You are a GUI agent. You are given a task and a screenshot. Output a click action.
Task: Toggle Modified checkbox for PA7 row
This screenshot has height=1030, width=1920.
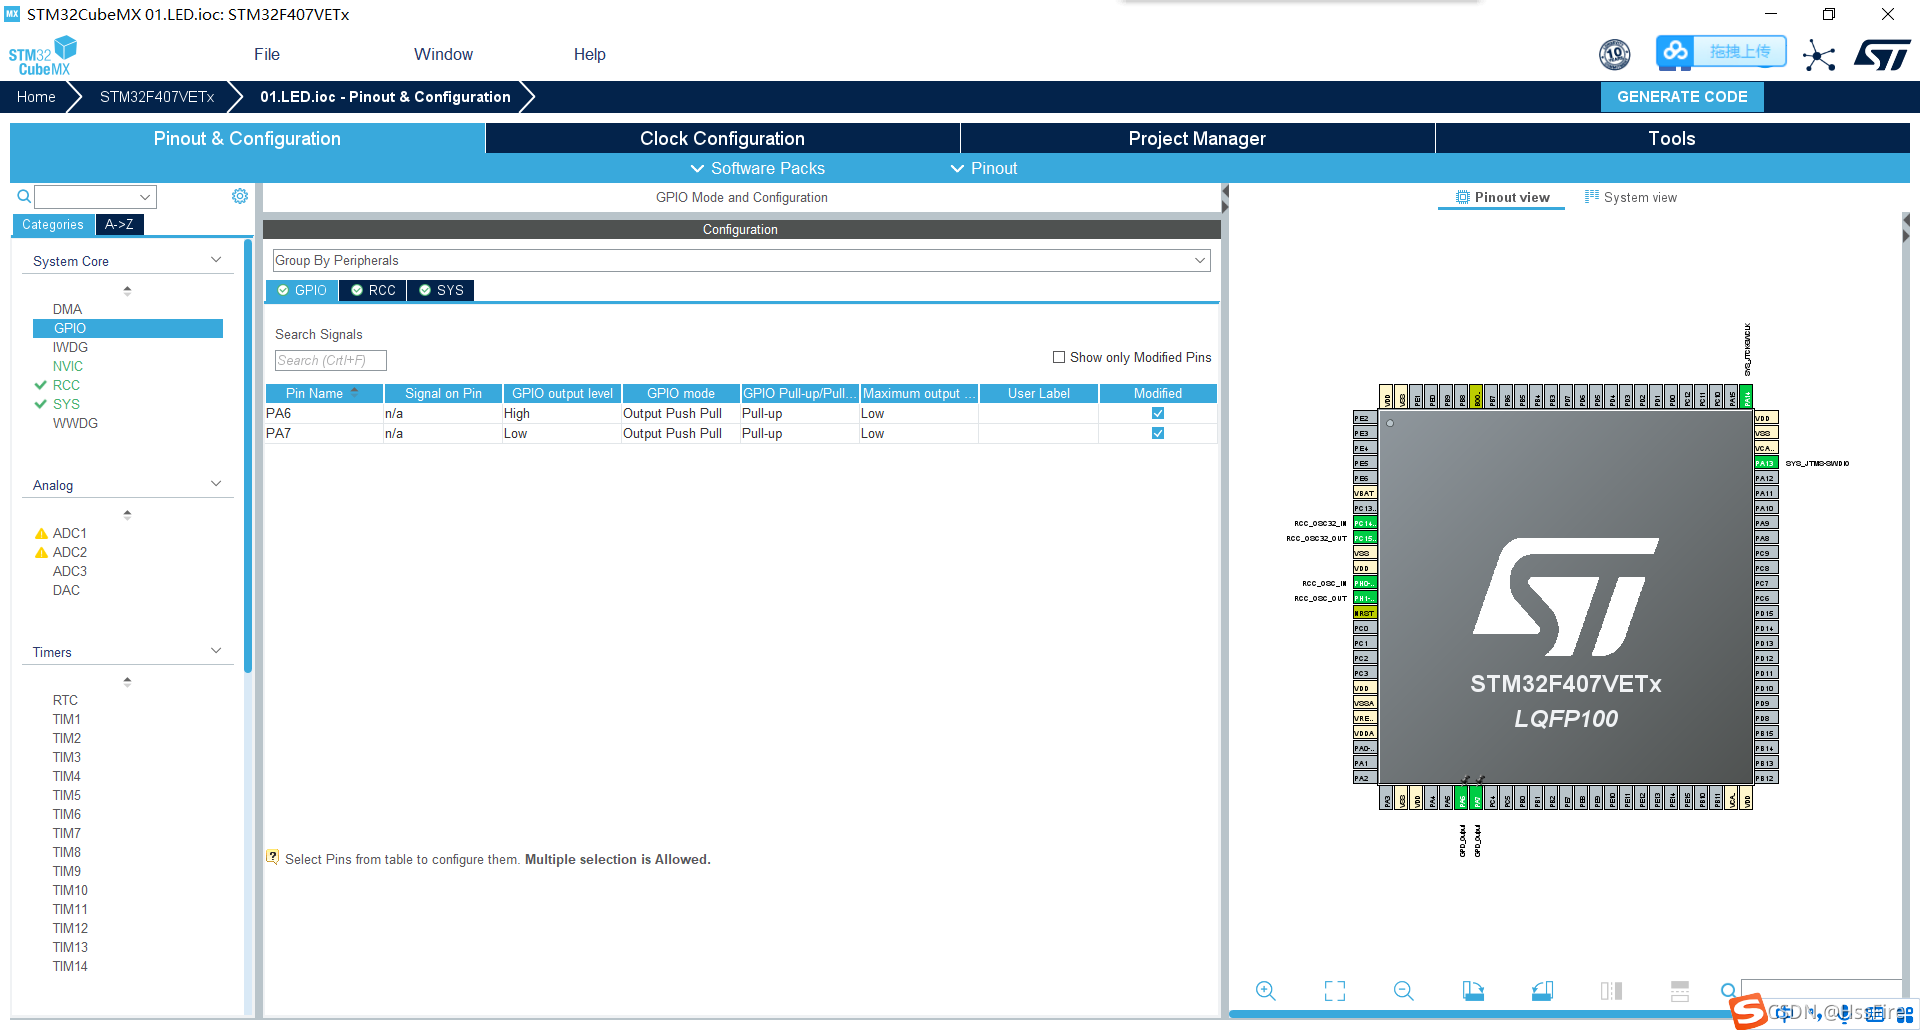pos(1158,433)
